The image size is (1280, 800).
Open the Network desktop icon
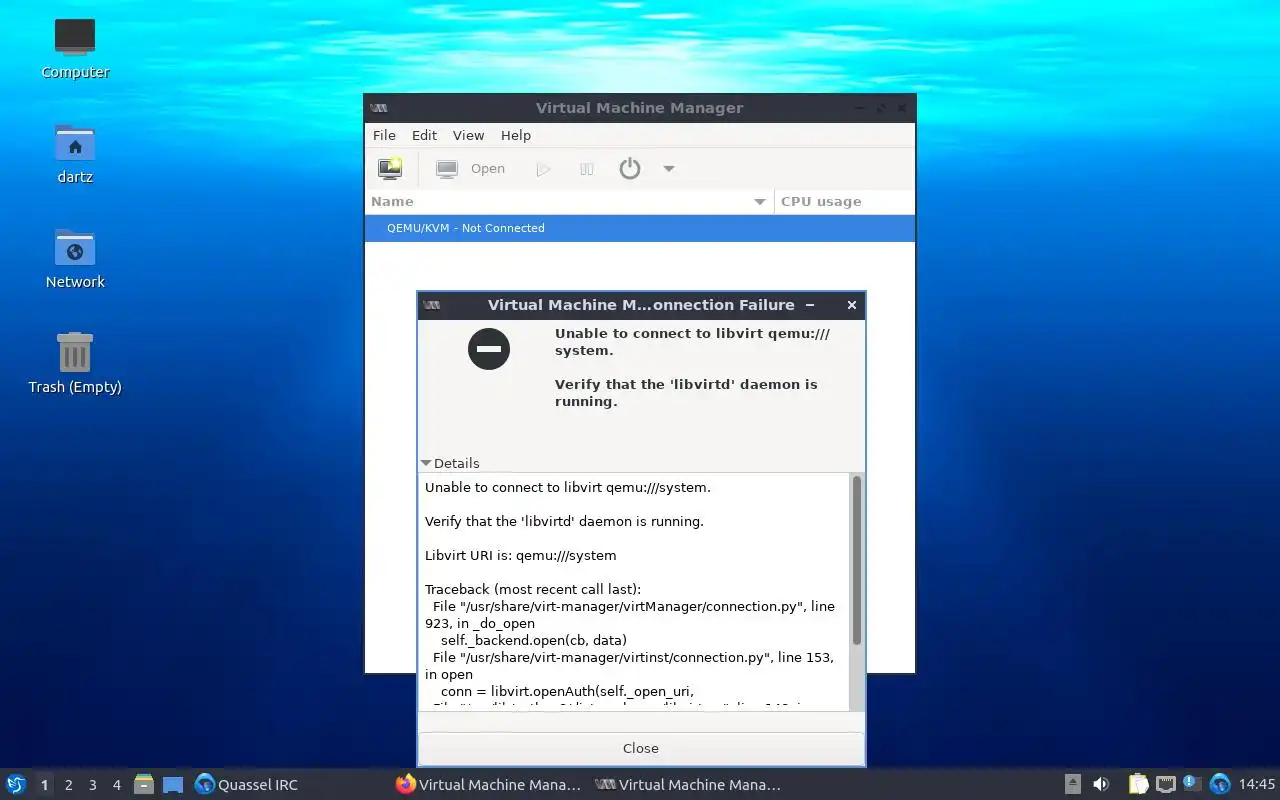(x=75, y=258)
